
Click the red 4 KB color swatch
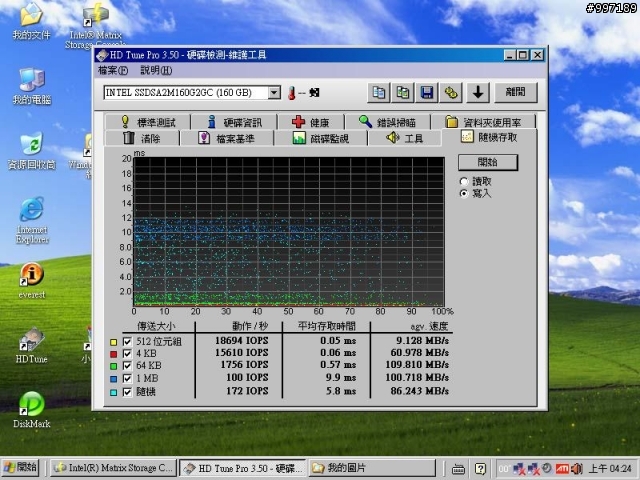click(x=113, y=354)
